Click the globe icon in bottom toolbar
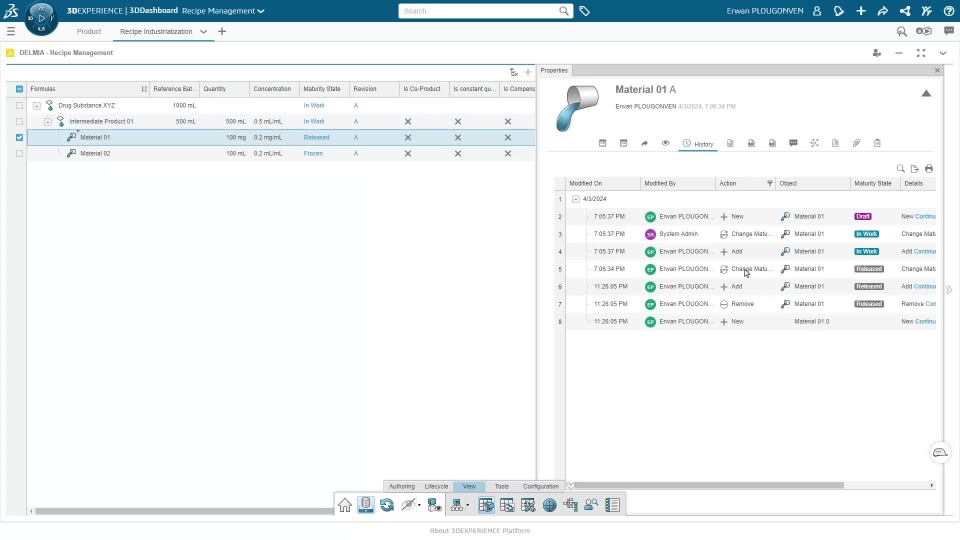This screenshot has width=960, height=540. [549, 505]
